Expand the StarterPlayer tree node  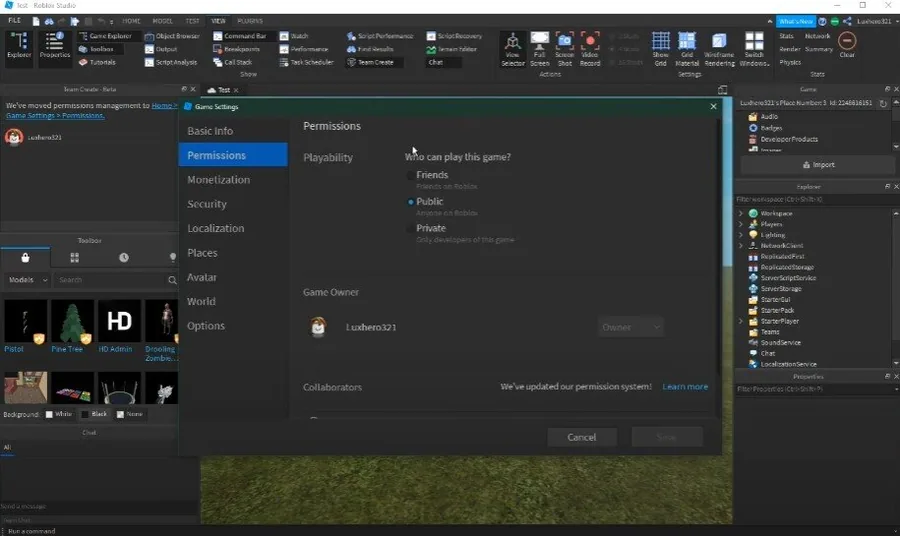coord(740,321)
